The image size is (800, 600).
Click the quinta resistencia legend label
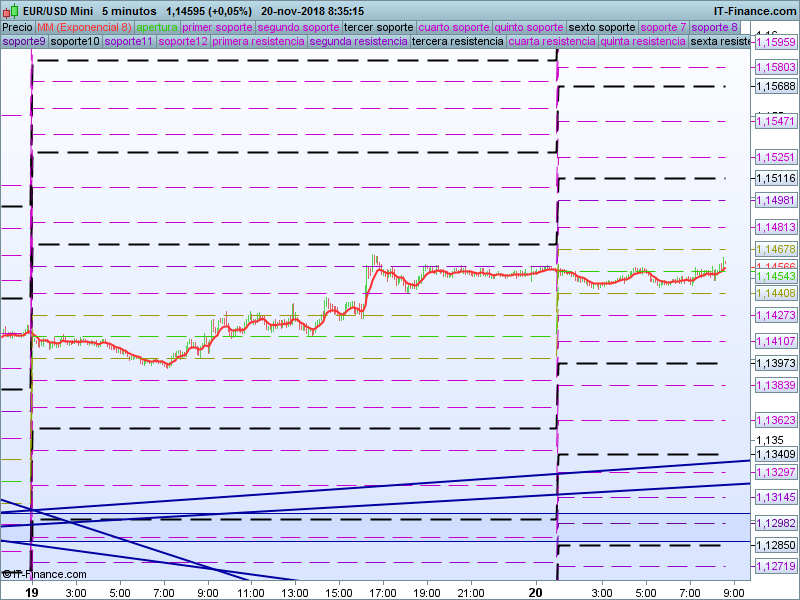[643, 42]
